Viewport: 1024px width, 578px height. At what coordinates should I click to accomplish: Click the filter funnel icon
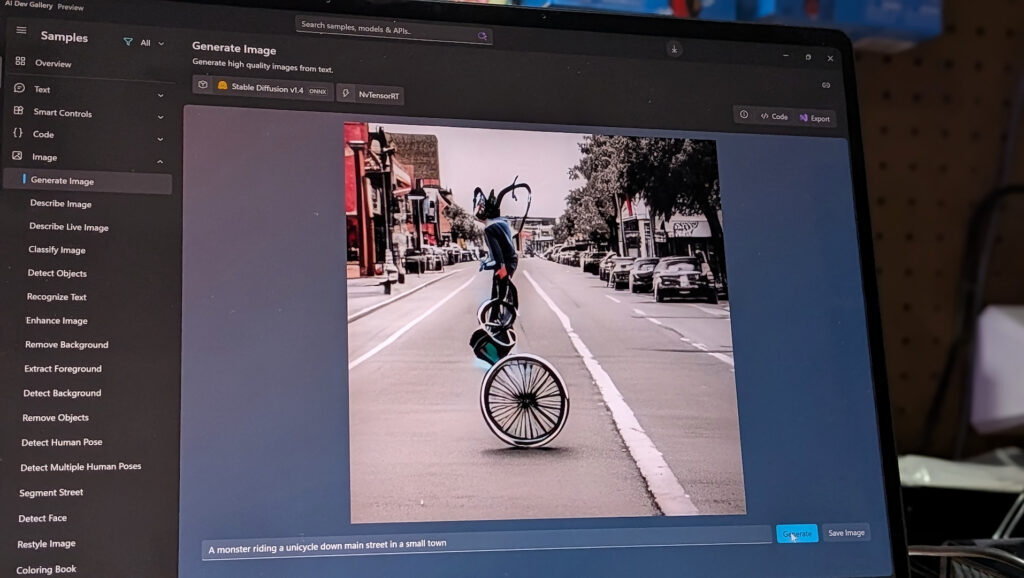tap(128, 42)
